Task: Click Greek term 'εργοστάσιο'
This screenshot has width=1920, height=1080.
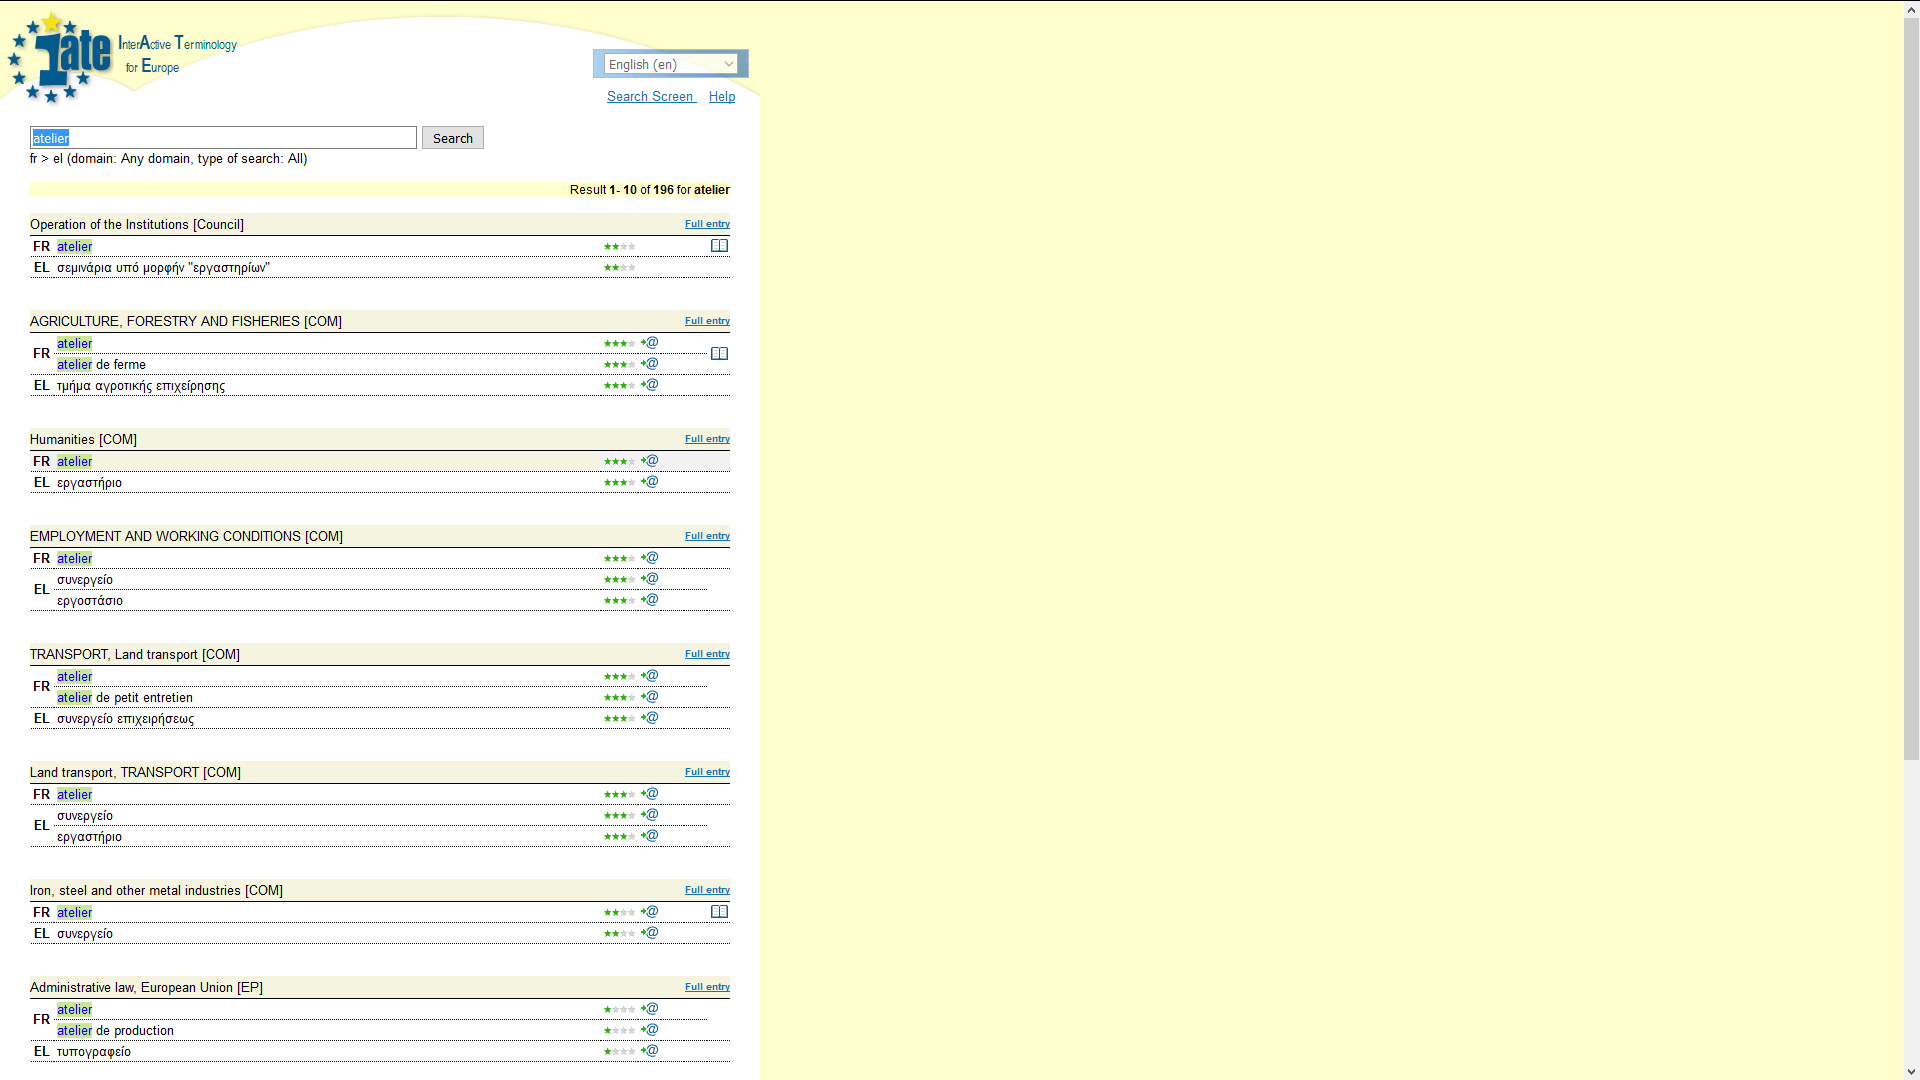Action: click(90, 601)
